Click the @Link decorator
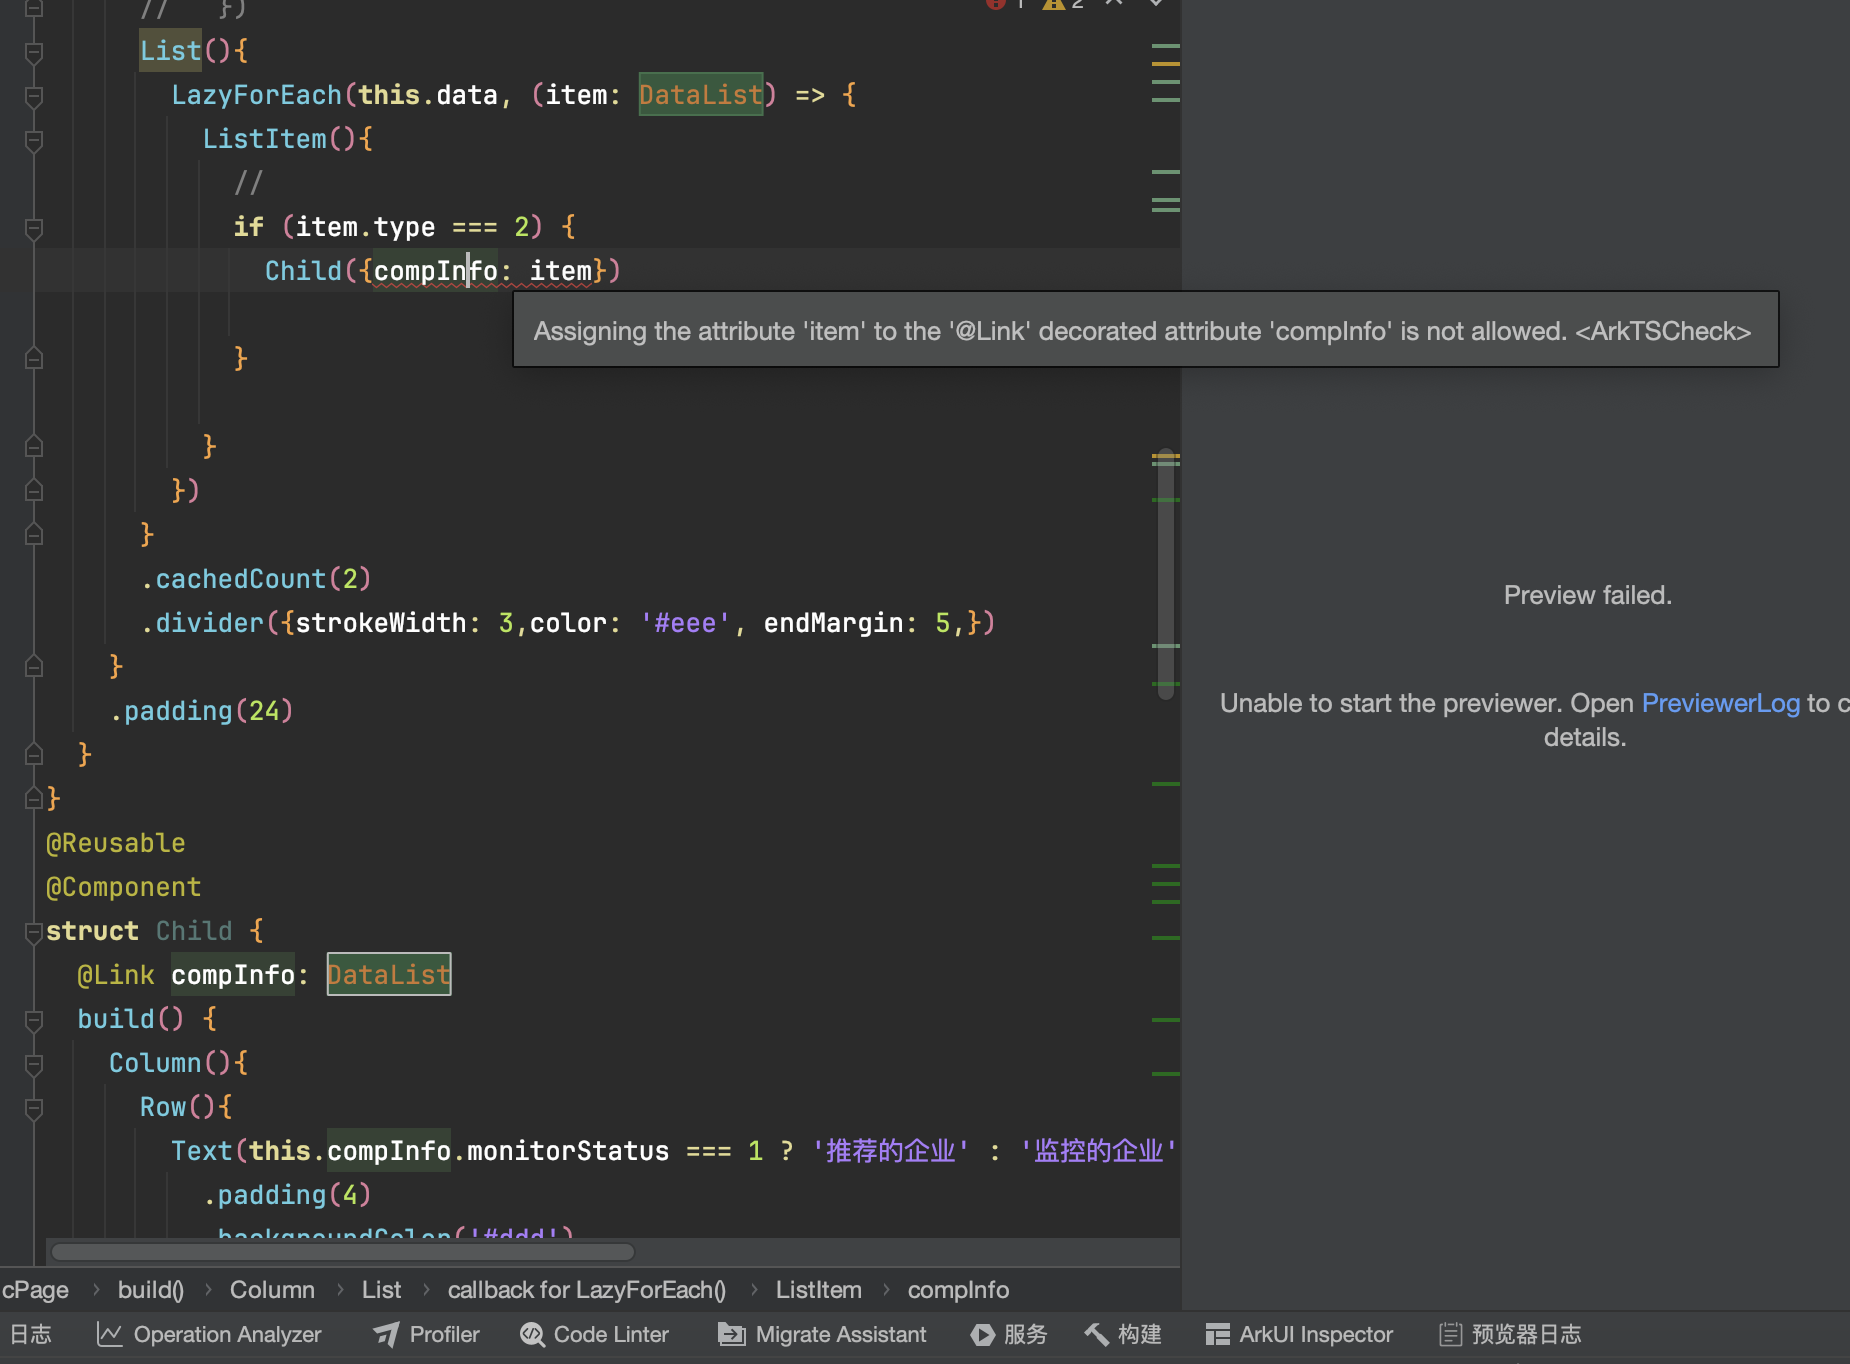The height and width of the screenshot is (1364, 1850). [x=116, y=975]
